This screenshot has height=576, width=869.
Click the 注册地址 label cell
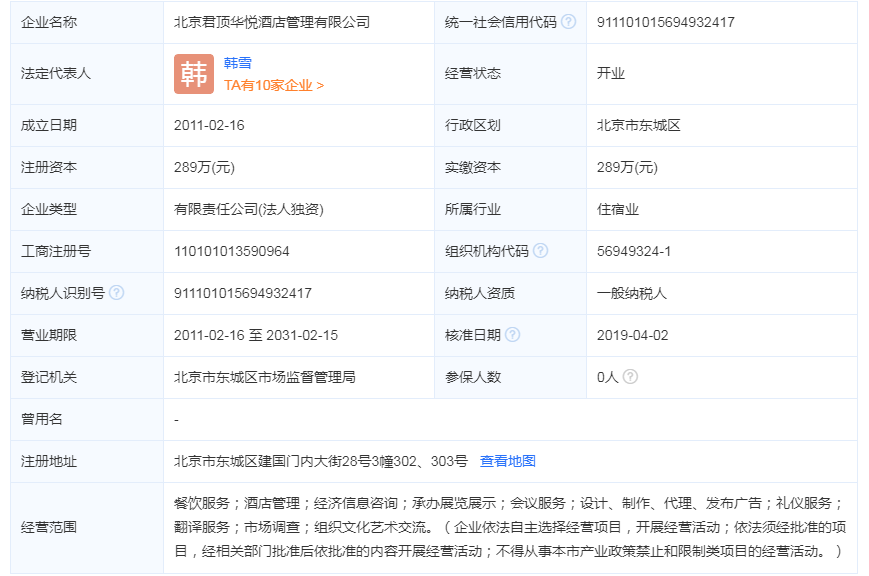[x=87, y=461]
